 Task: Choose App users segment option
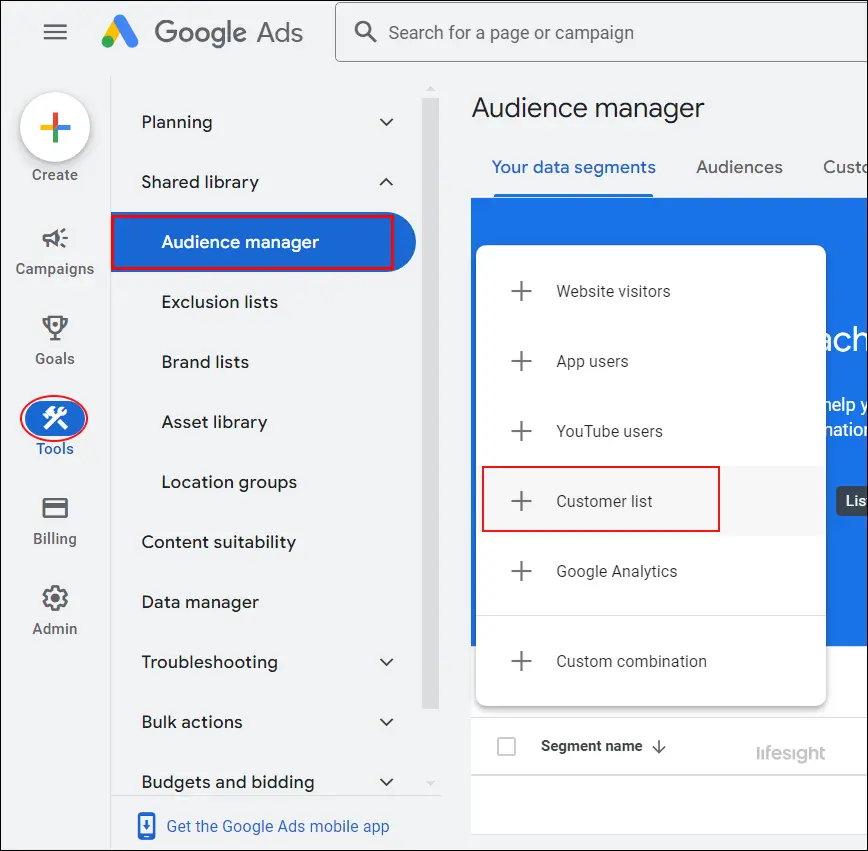pyautogui.click(x=650, y=361)
